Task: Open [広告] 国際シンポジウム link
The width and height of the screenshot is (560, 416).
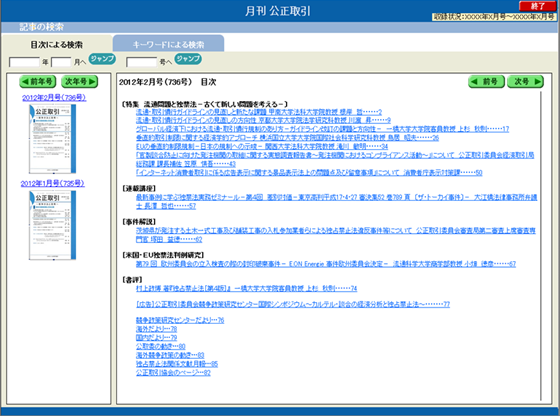Action: click(x=293, y=304)
